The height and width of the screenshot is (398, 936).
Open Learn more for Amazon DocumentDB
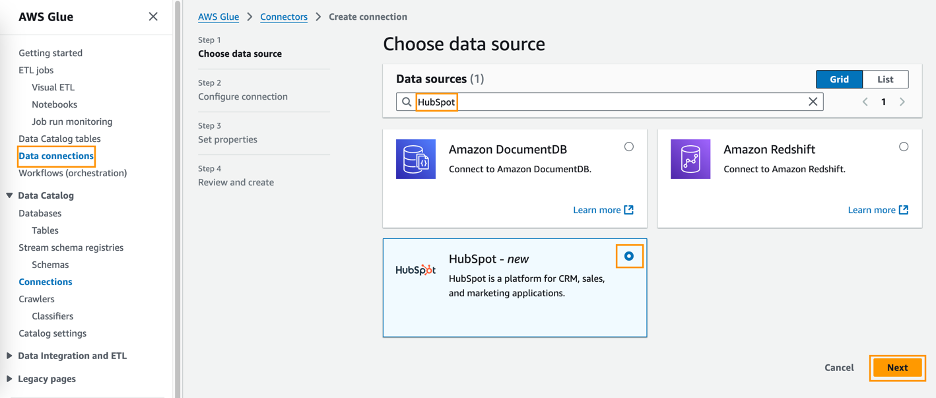pyautogui.click(x=597, y=210)
